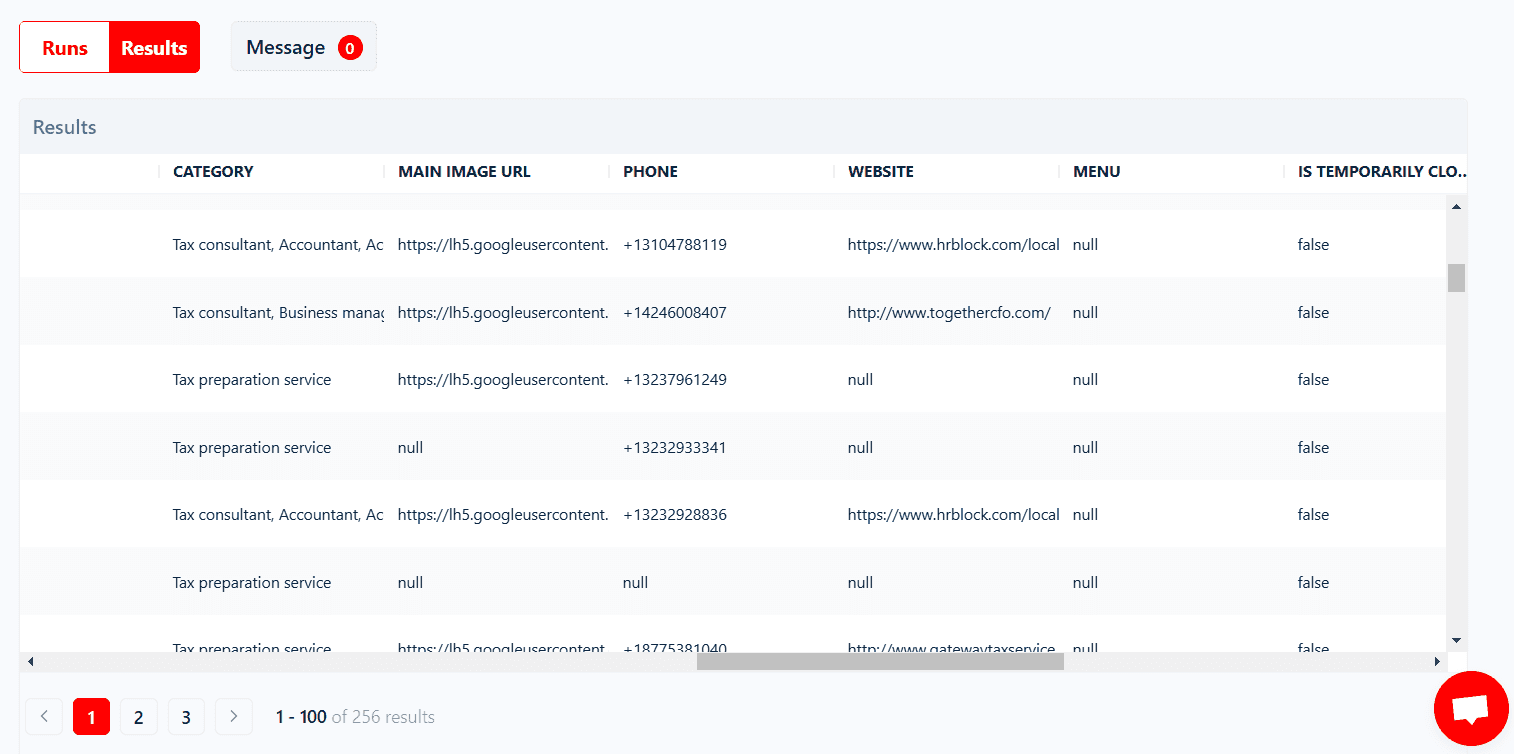This screenshot has height=754, width=1514.
Task: Click the Results panel heading
Action: [65, 128]
